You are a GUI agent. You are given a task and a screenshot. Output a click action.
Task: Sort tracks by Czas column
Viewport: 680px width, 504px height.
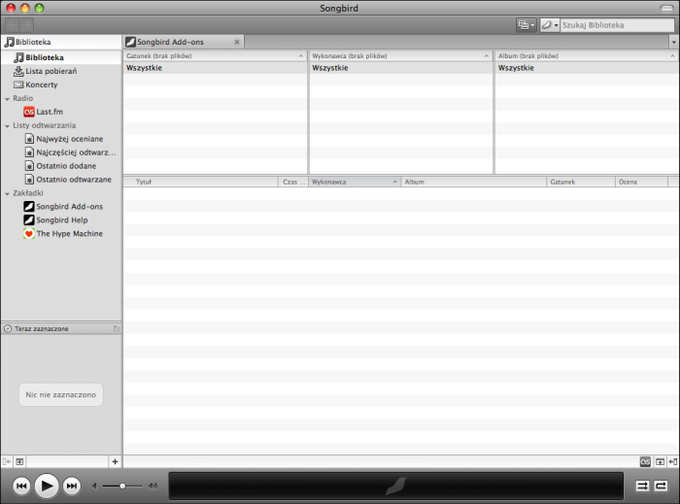(293, 182)
